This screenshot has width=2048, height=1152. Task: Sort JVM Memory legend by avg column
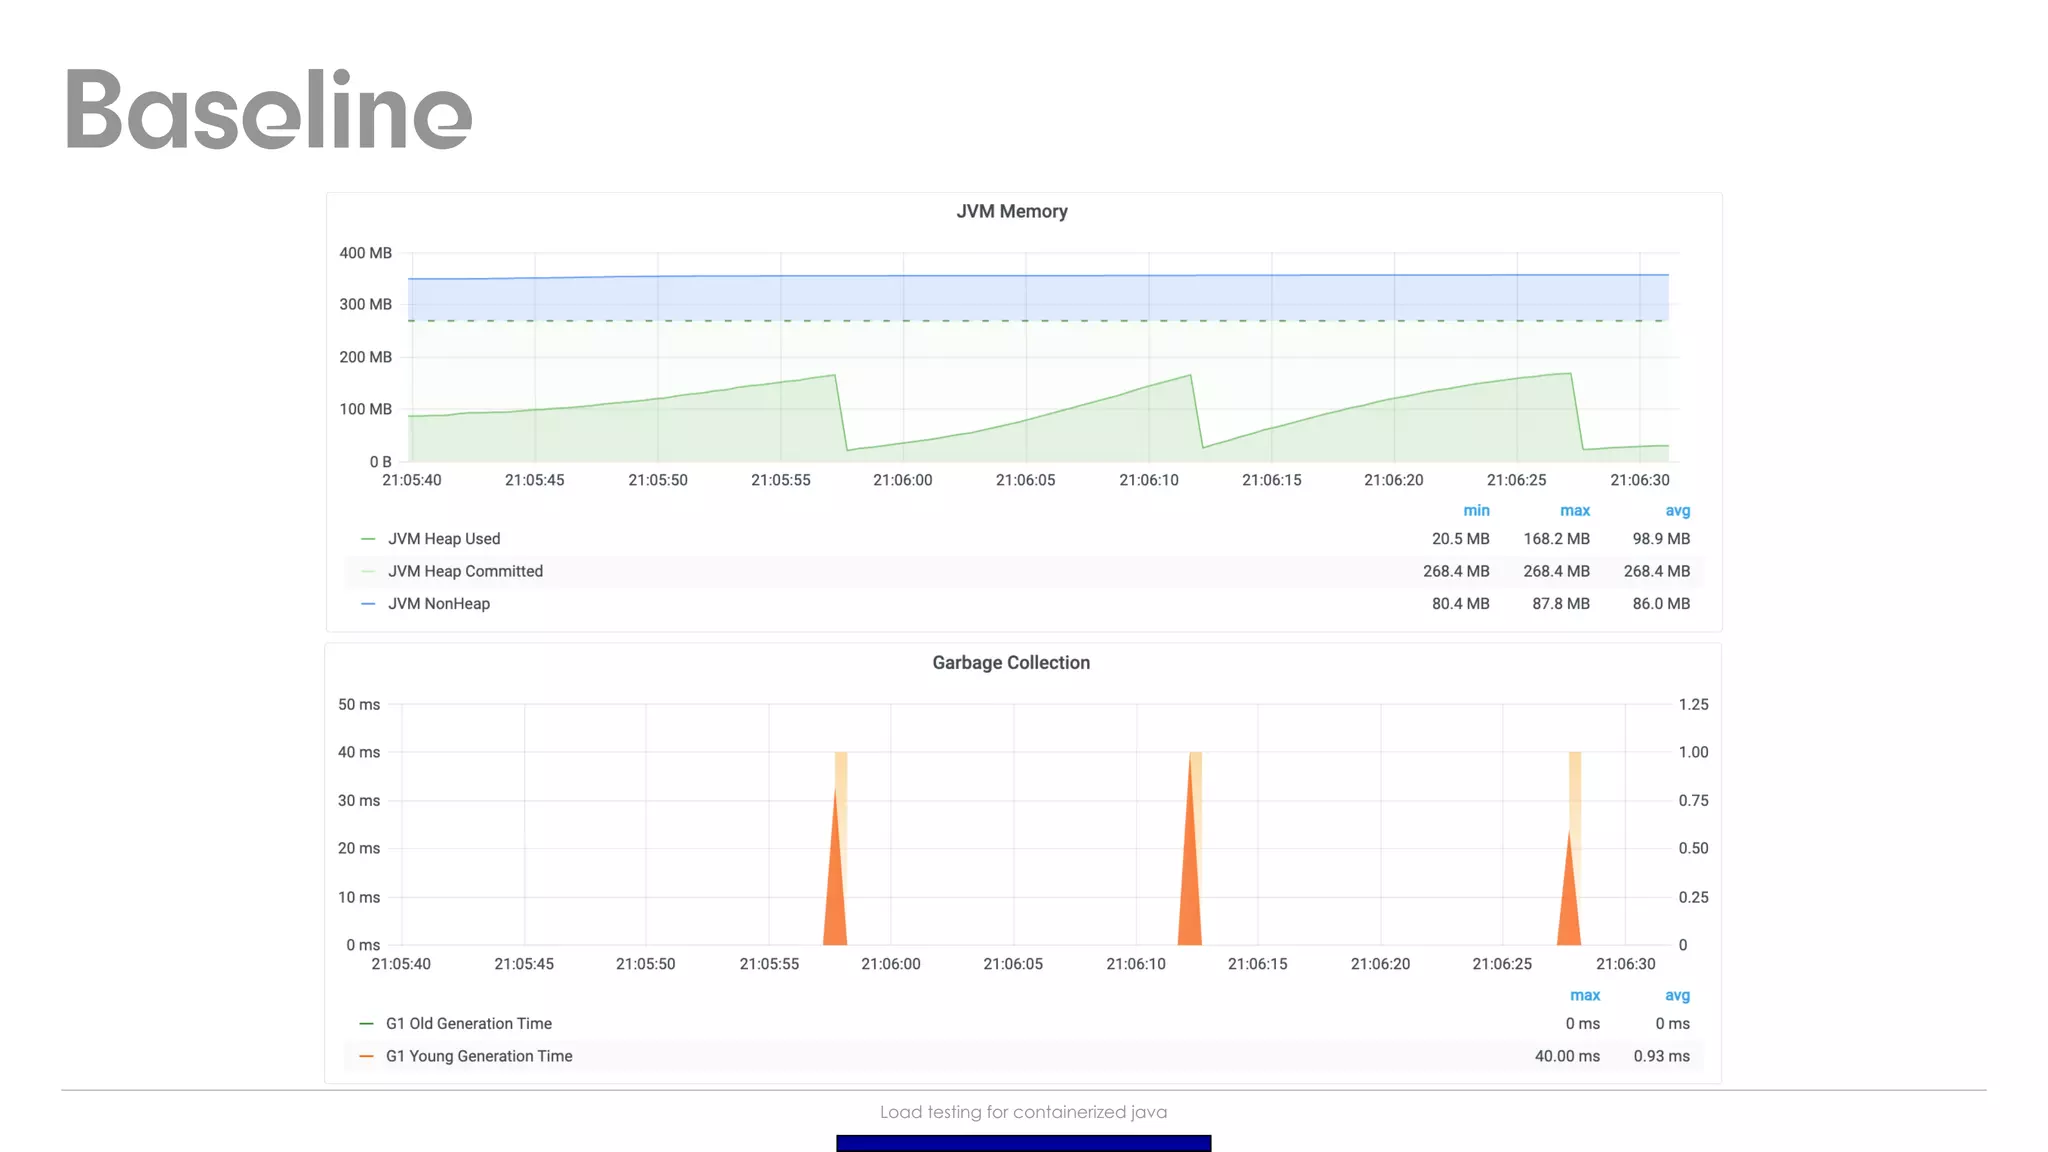pyautogui.click(x=1677, y=511)
